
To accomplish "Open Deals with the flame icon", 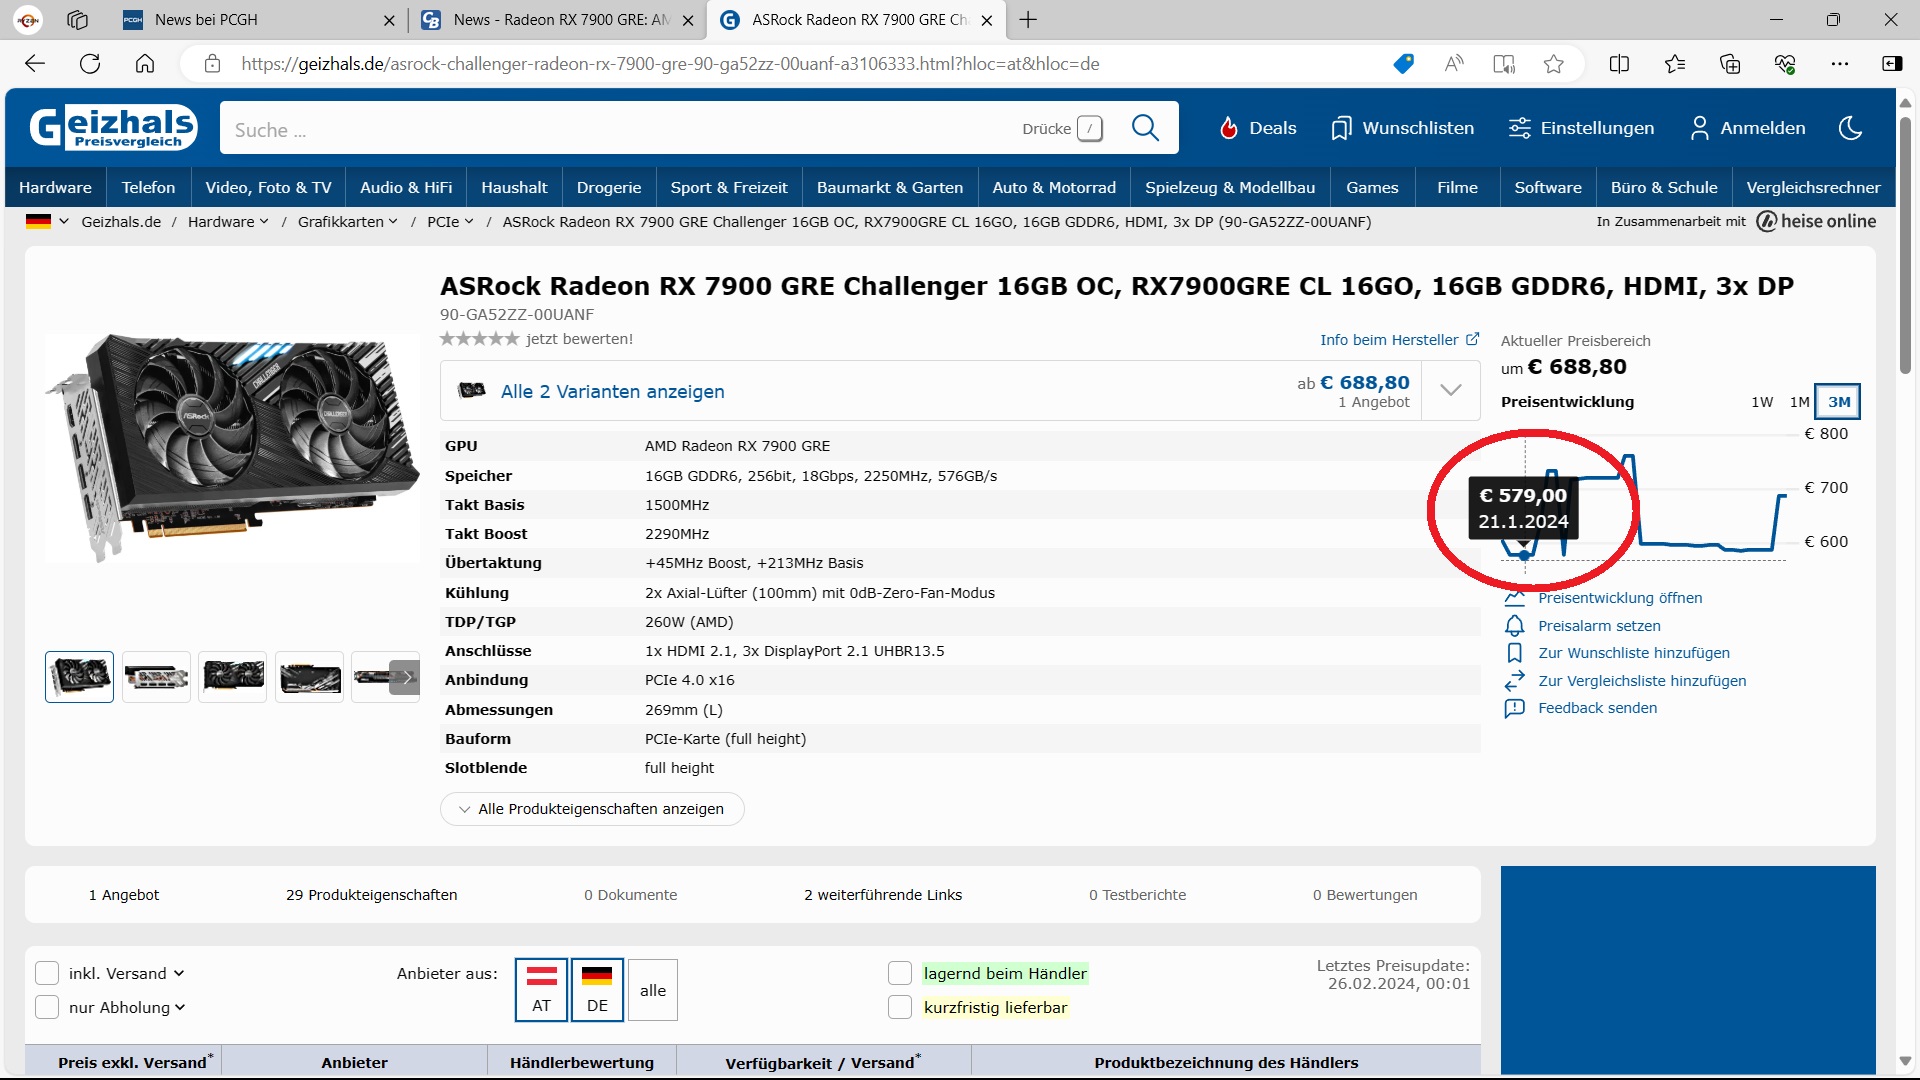I will point(1257,128).
